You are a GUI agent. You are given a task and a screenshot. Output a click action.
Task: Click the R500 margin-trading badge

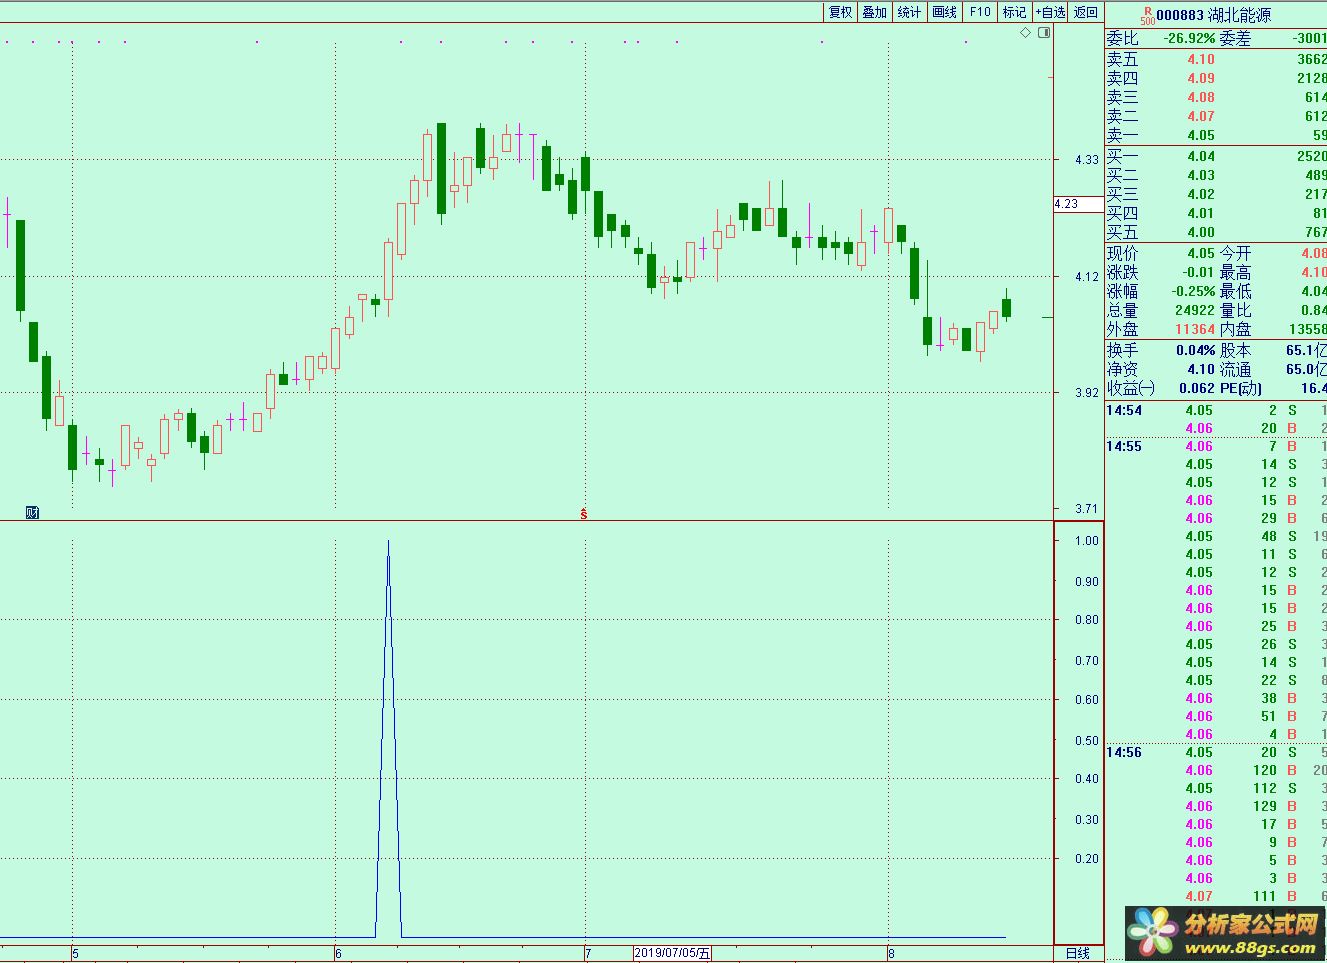coord(1146,15)
